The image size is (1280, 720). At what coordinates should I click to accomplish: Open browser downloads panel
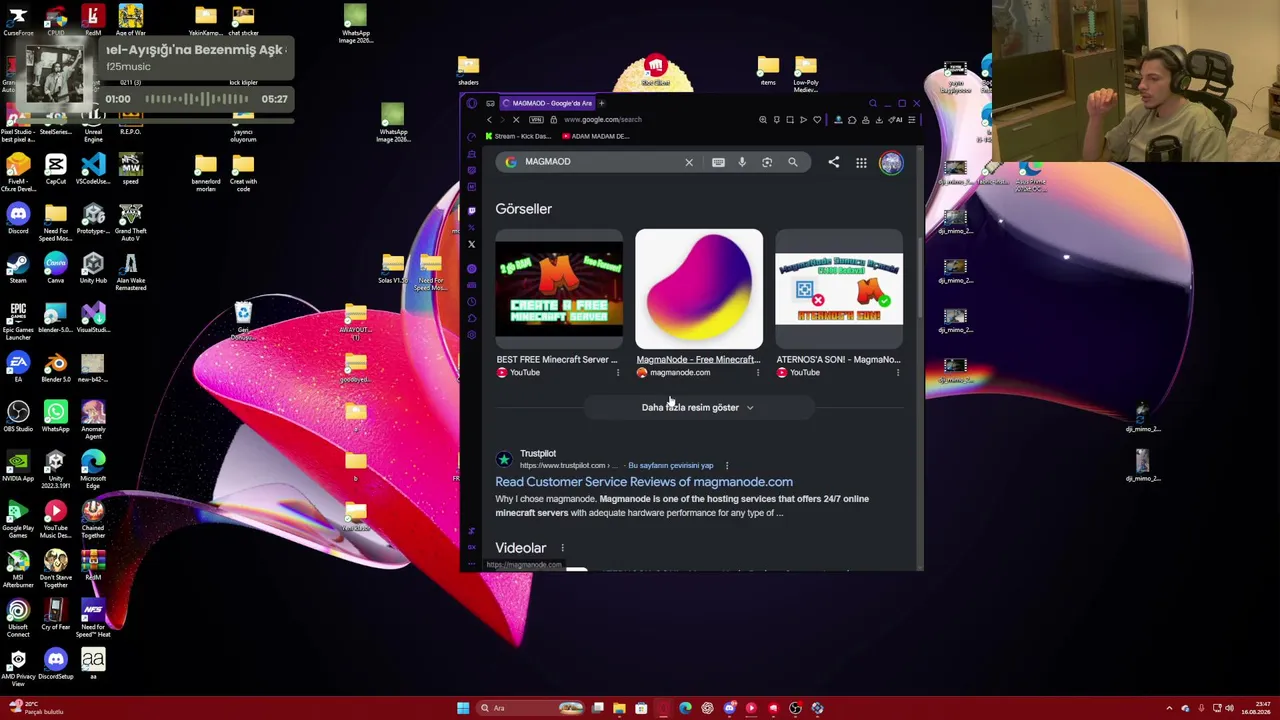point(879,120)
